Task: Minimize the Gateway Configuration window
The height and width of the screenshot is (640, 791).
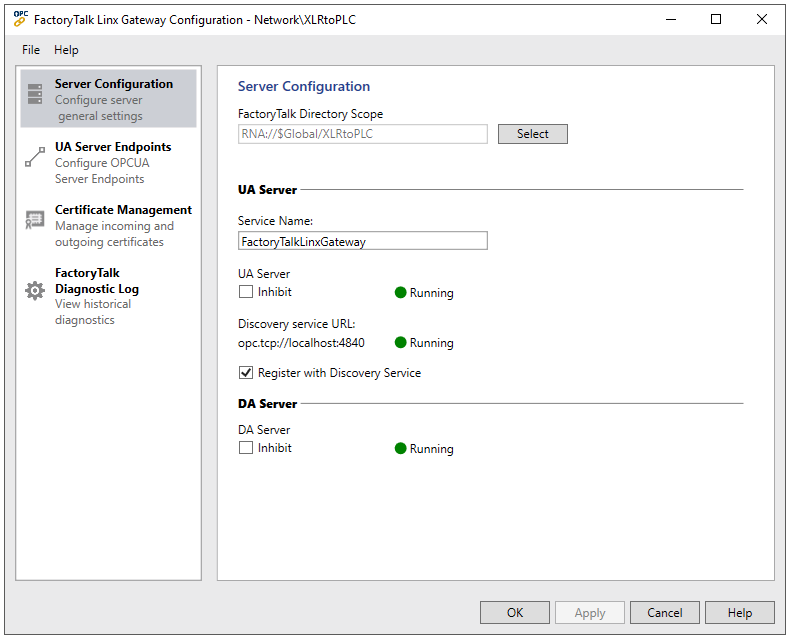Action: pos(670,19)
